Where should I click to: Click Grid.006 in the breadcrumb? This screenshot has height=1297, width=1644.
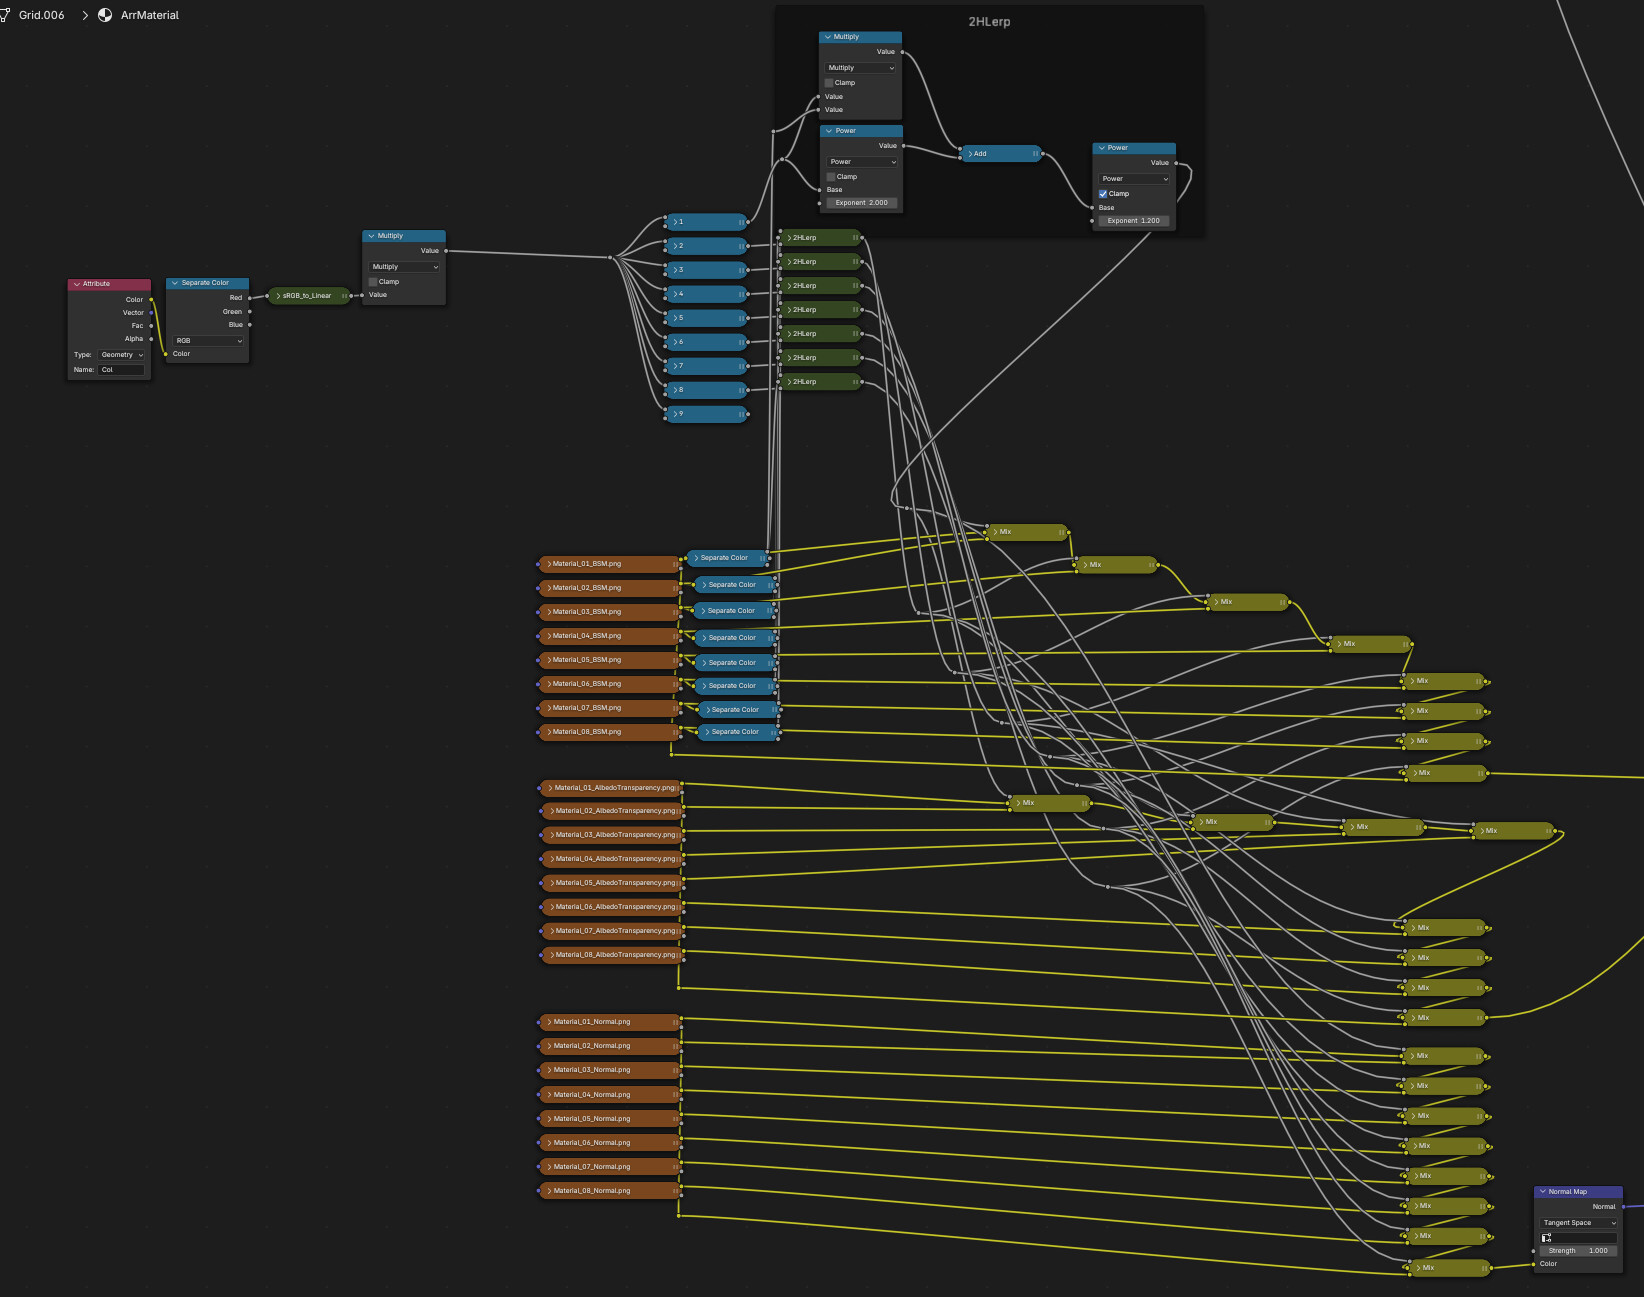[x=41, y=15]
